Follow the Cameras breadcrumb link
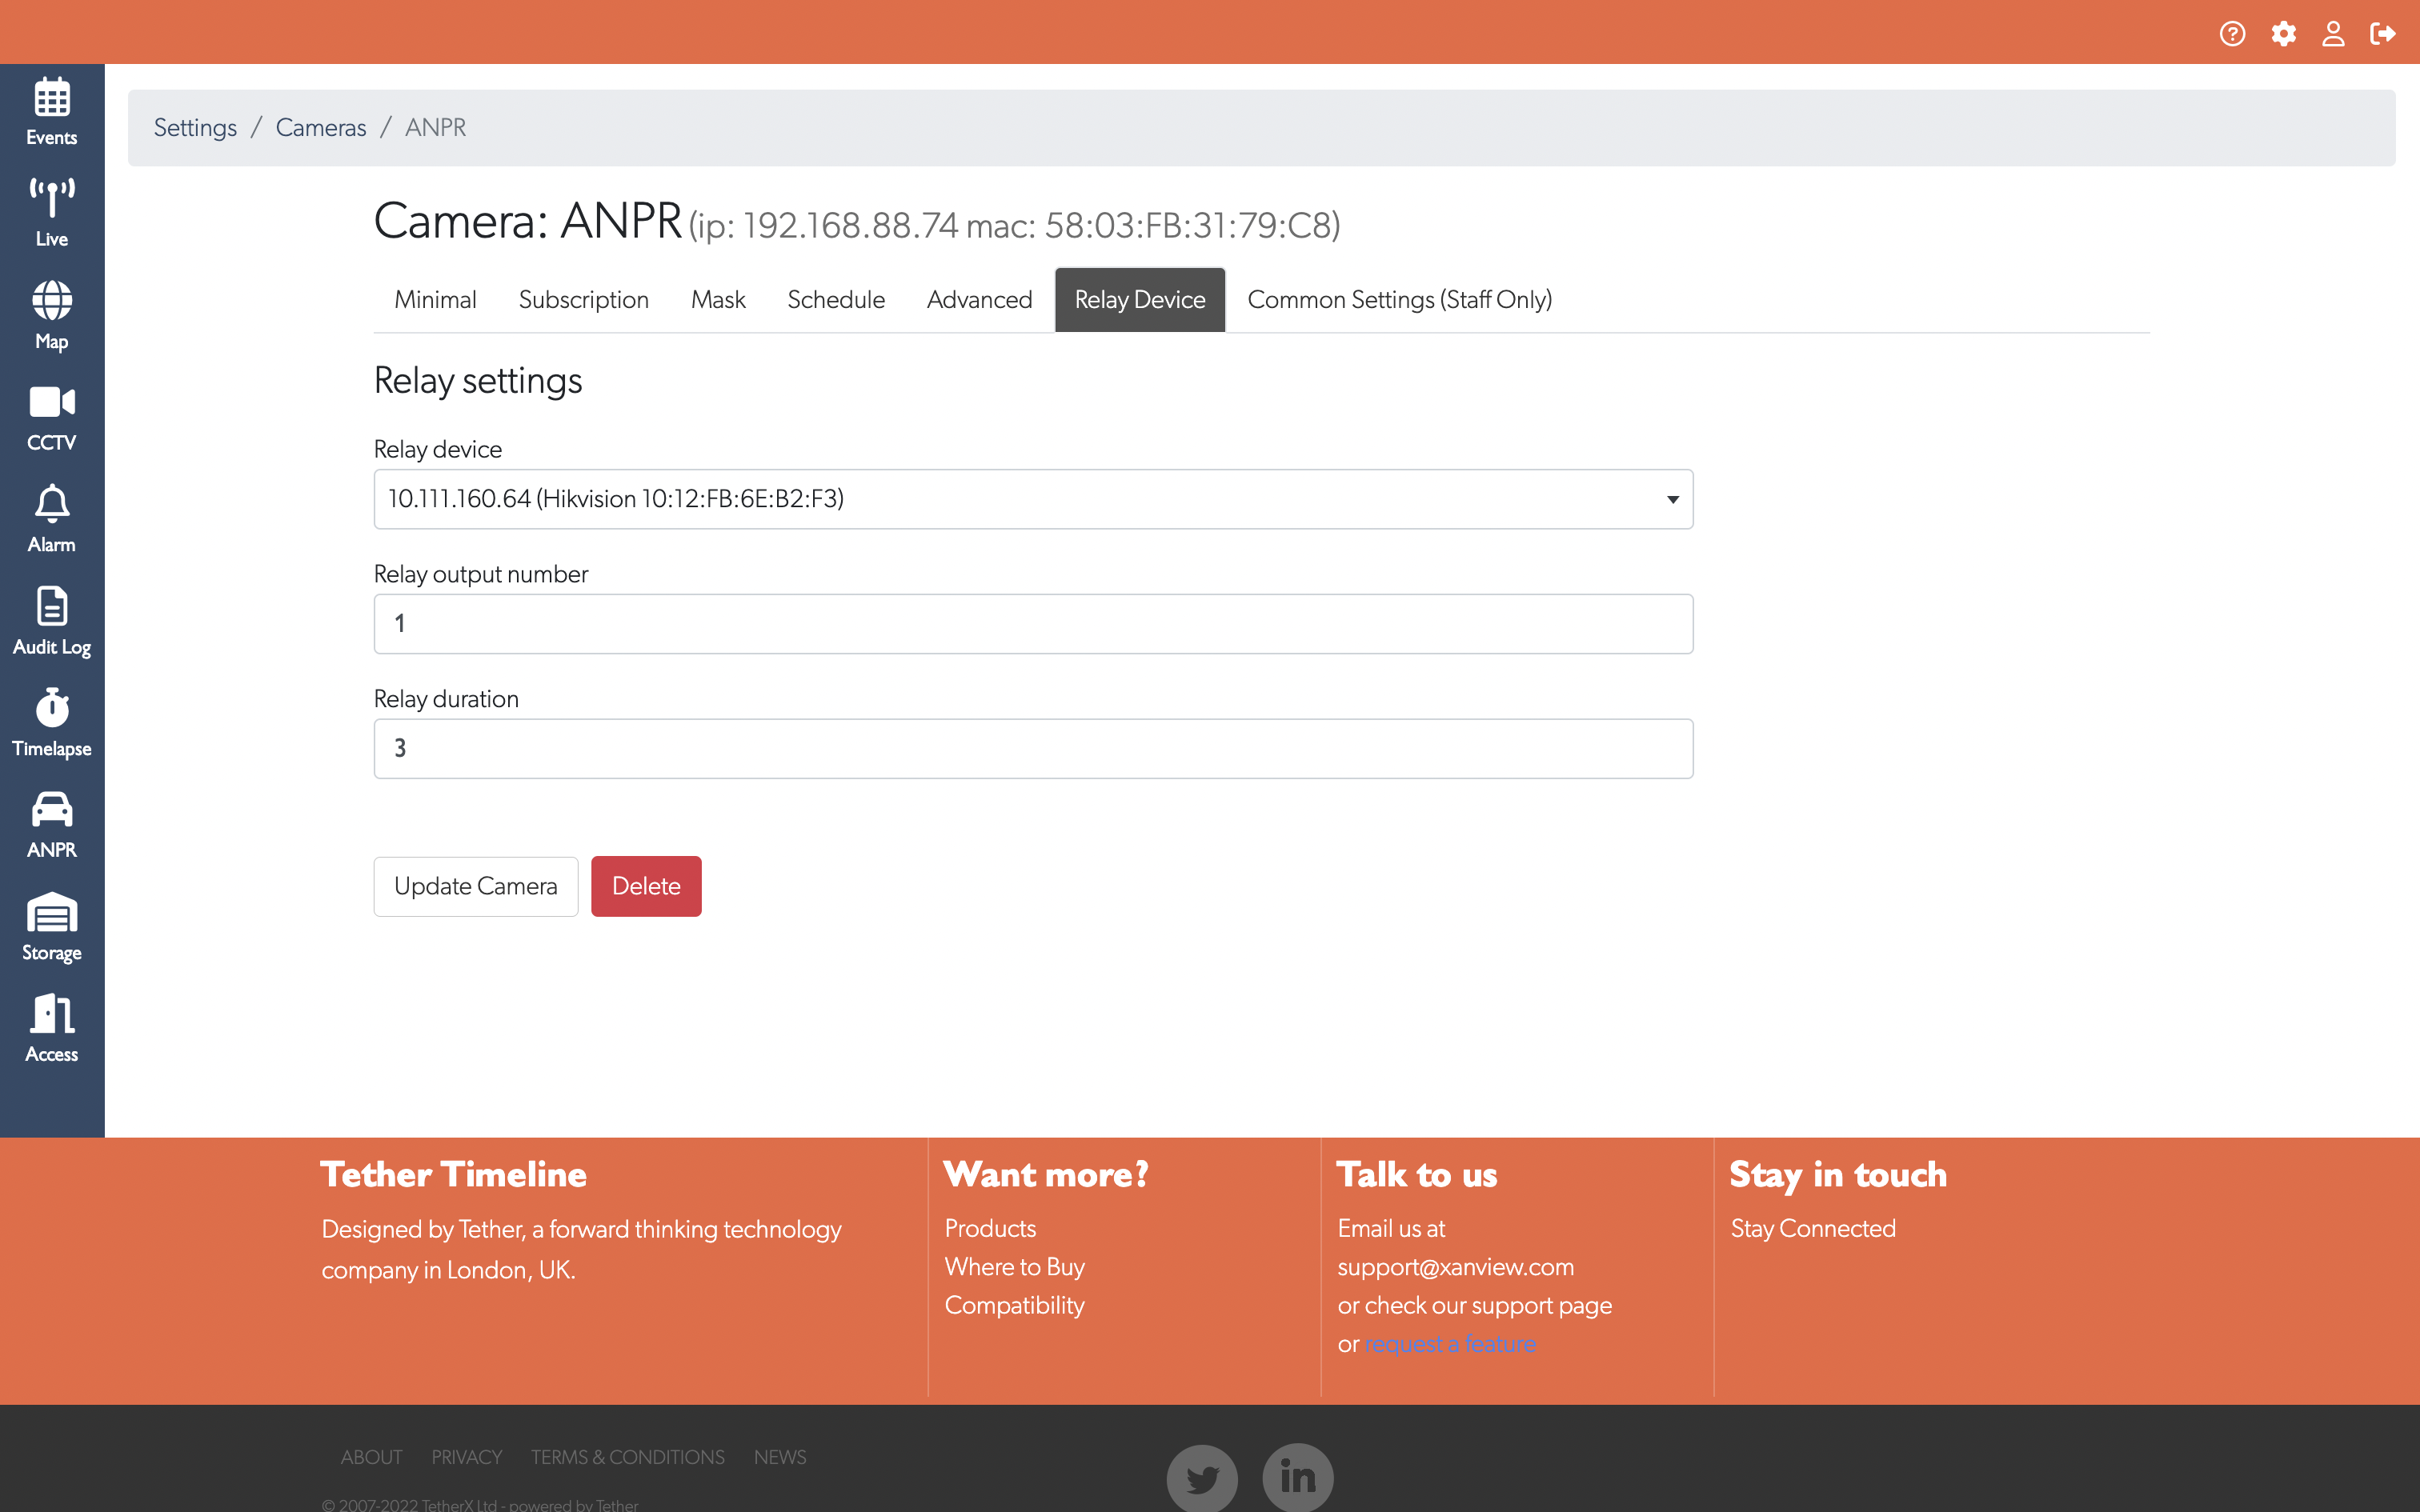This screenshot has height=1512, width=2420. click(x=320, y=128)
